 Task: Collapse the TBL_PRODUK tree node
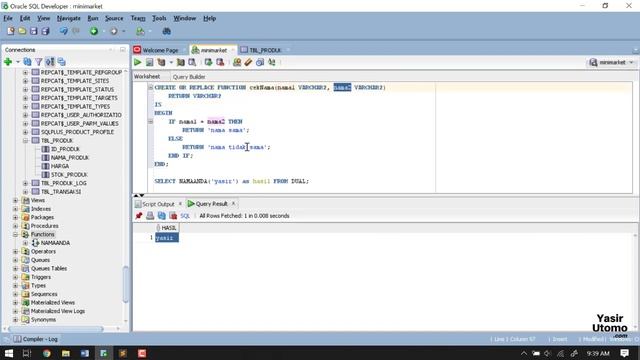pos(25,140)
